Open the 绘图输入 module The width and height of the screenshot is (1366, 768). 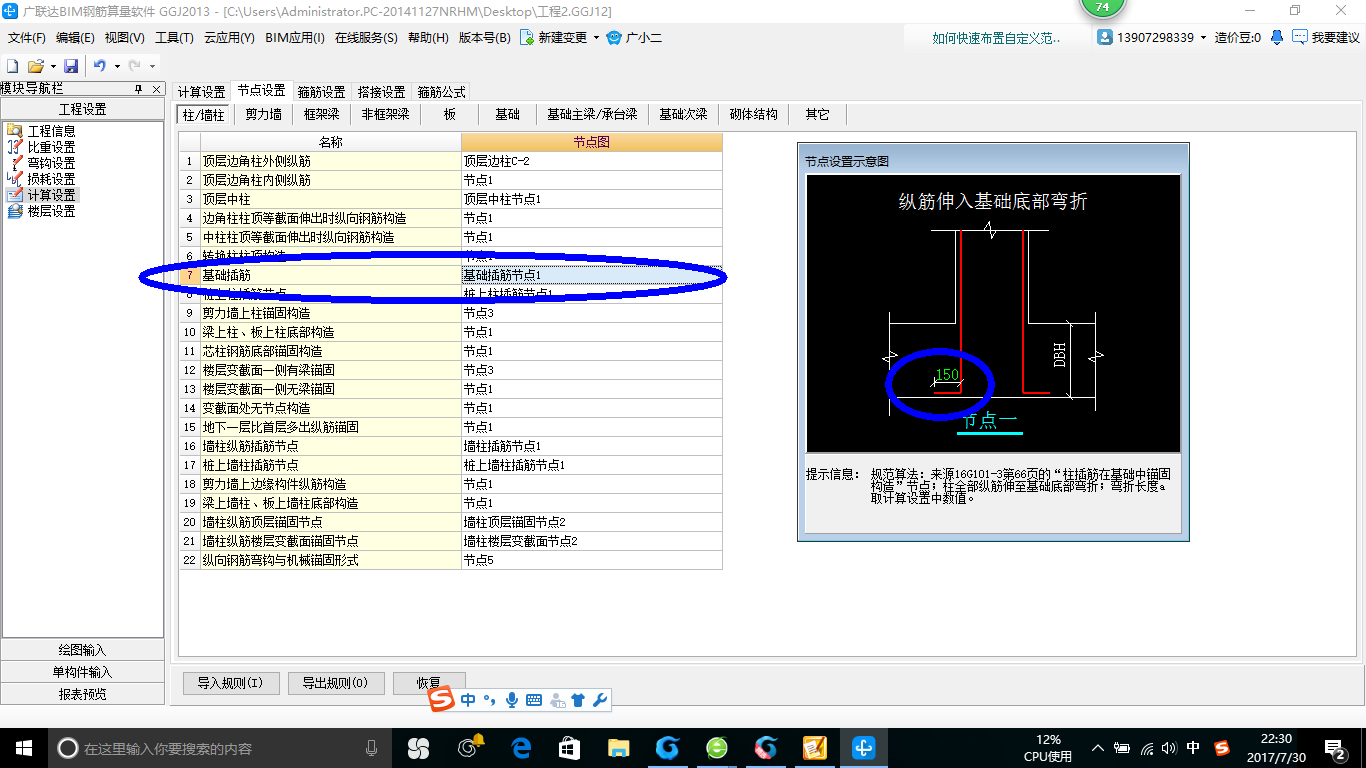[x=82, y=650]
